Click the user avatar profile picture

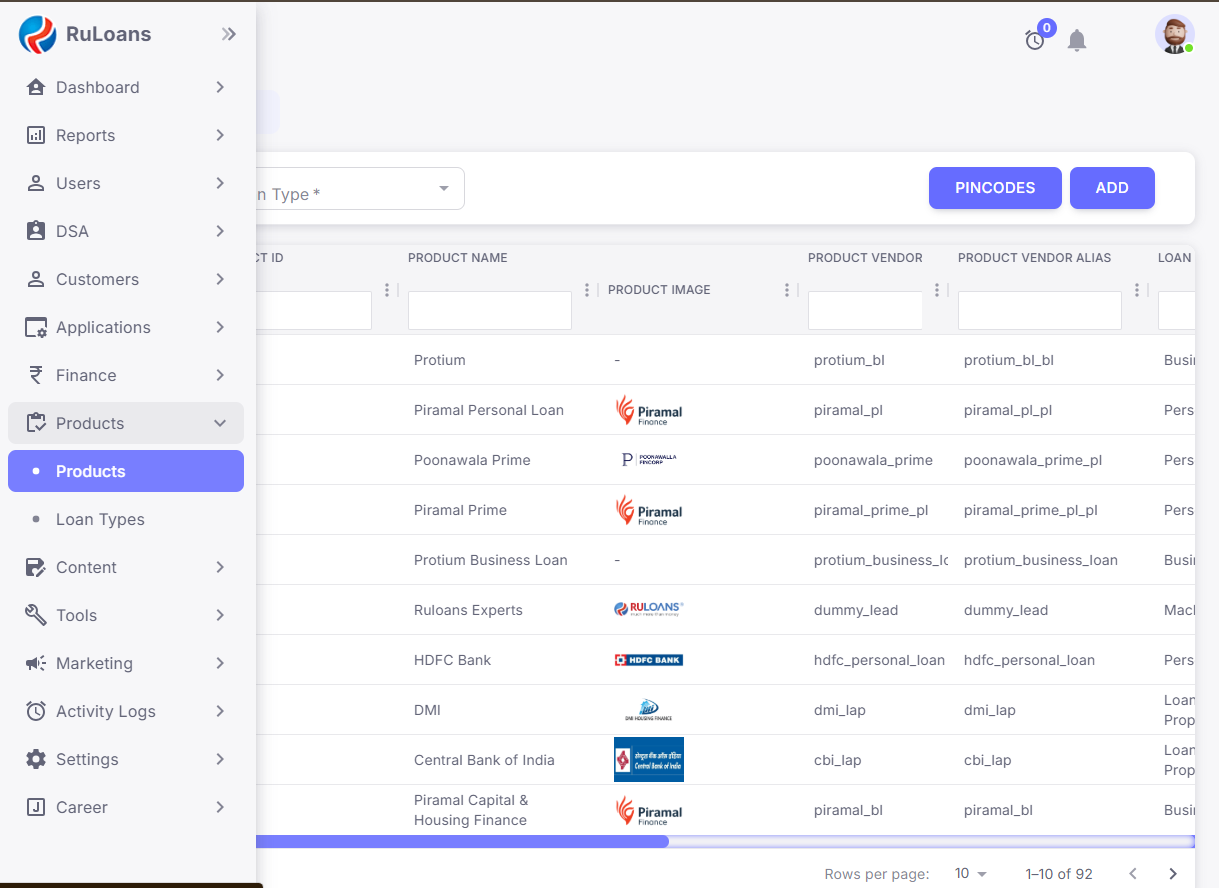[x=1174, y=35]
